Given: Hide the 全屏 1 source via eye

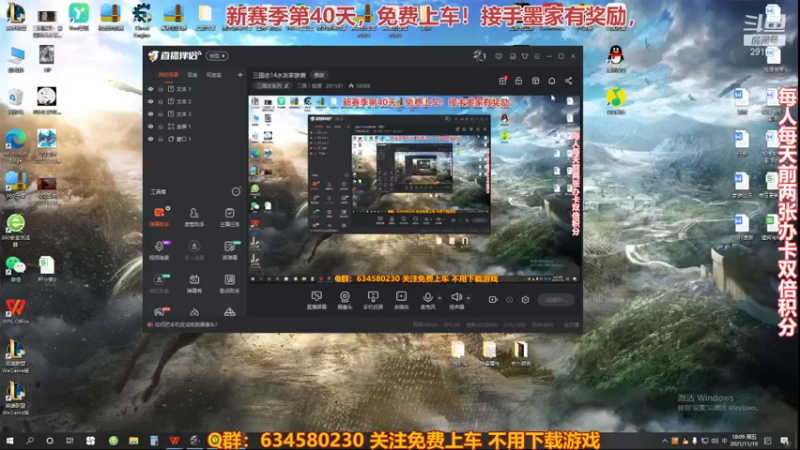Looking at the screenshot, I should click(151, 127).
